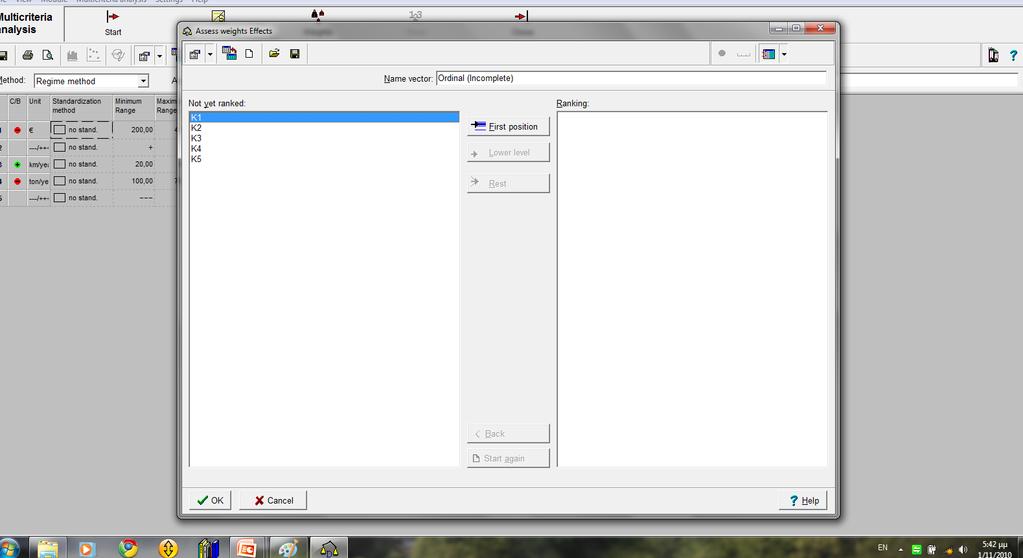Select K3 in the Not yet ranked list

[x=324, y=138]
